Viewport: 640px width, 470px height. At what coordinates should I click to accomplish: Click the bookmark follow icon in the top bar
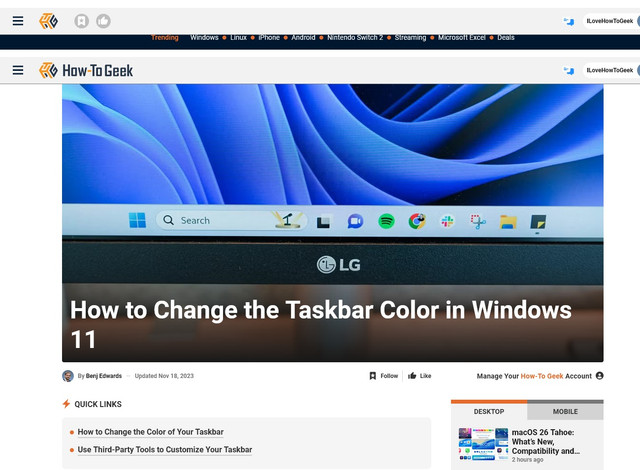pos(82,21)
